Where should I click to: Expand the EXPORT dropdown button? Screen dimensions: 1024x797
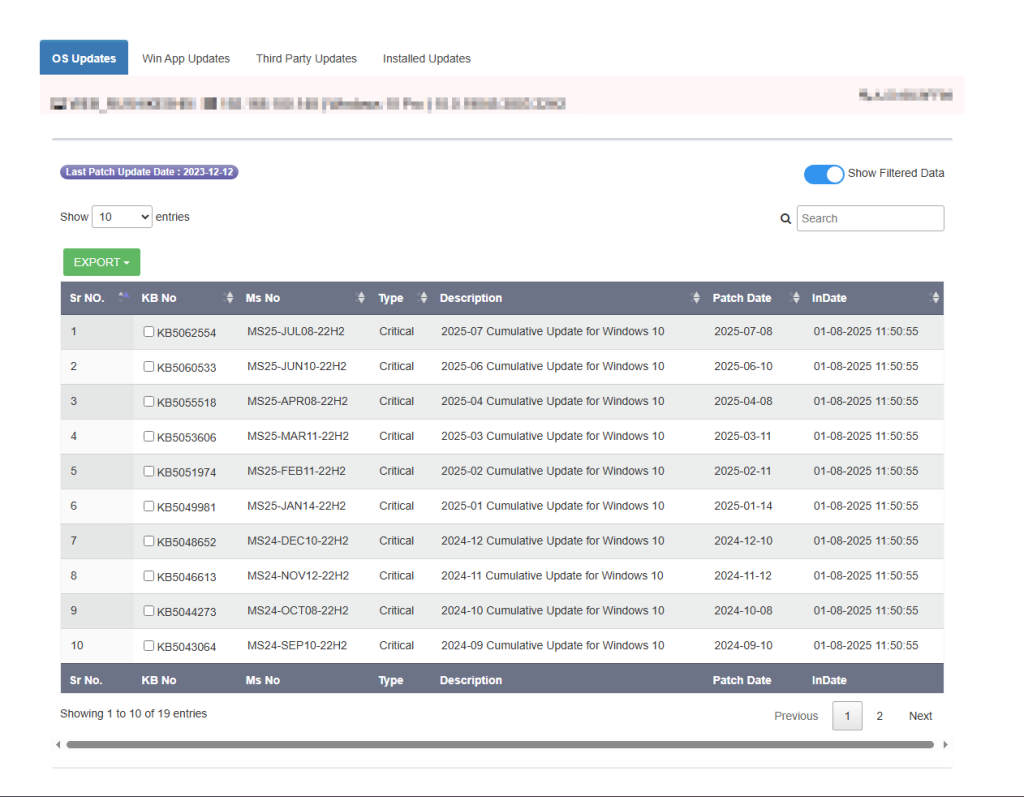coord(101,262)
